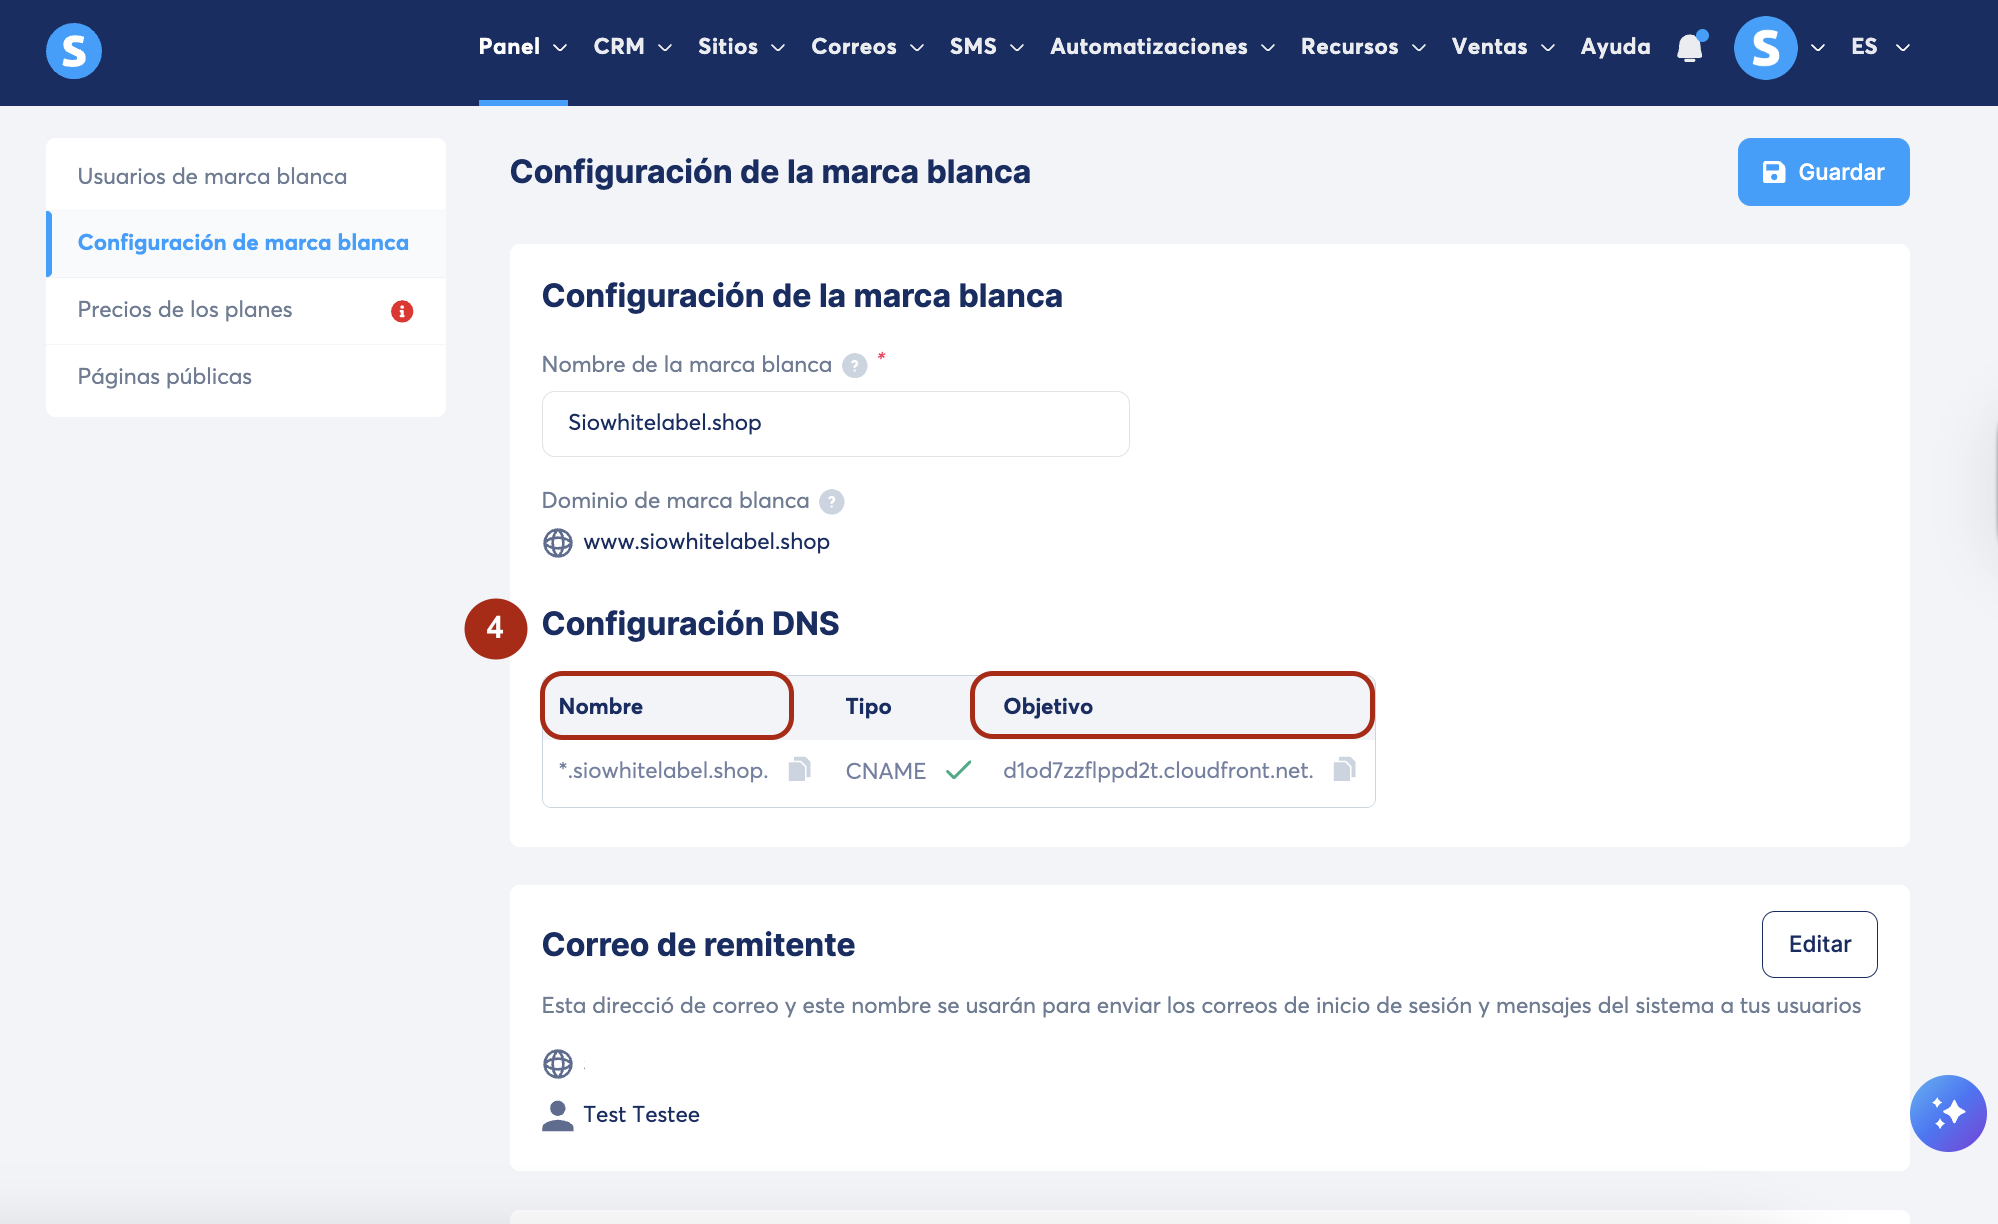Open the AI assistant sparkle button

click(x=1947, y=1113)
